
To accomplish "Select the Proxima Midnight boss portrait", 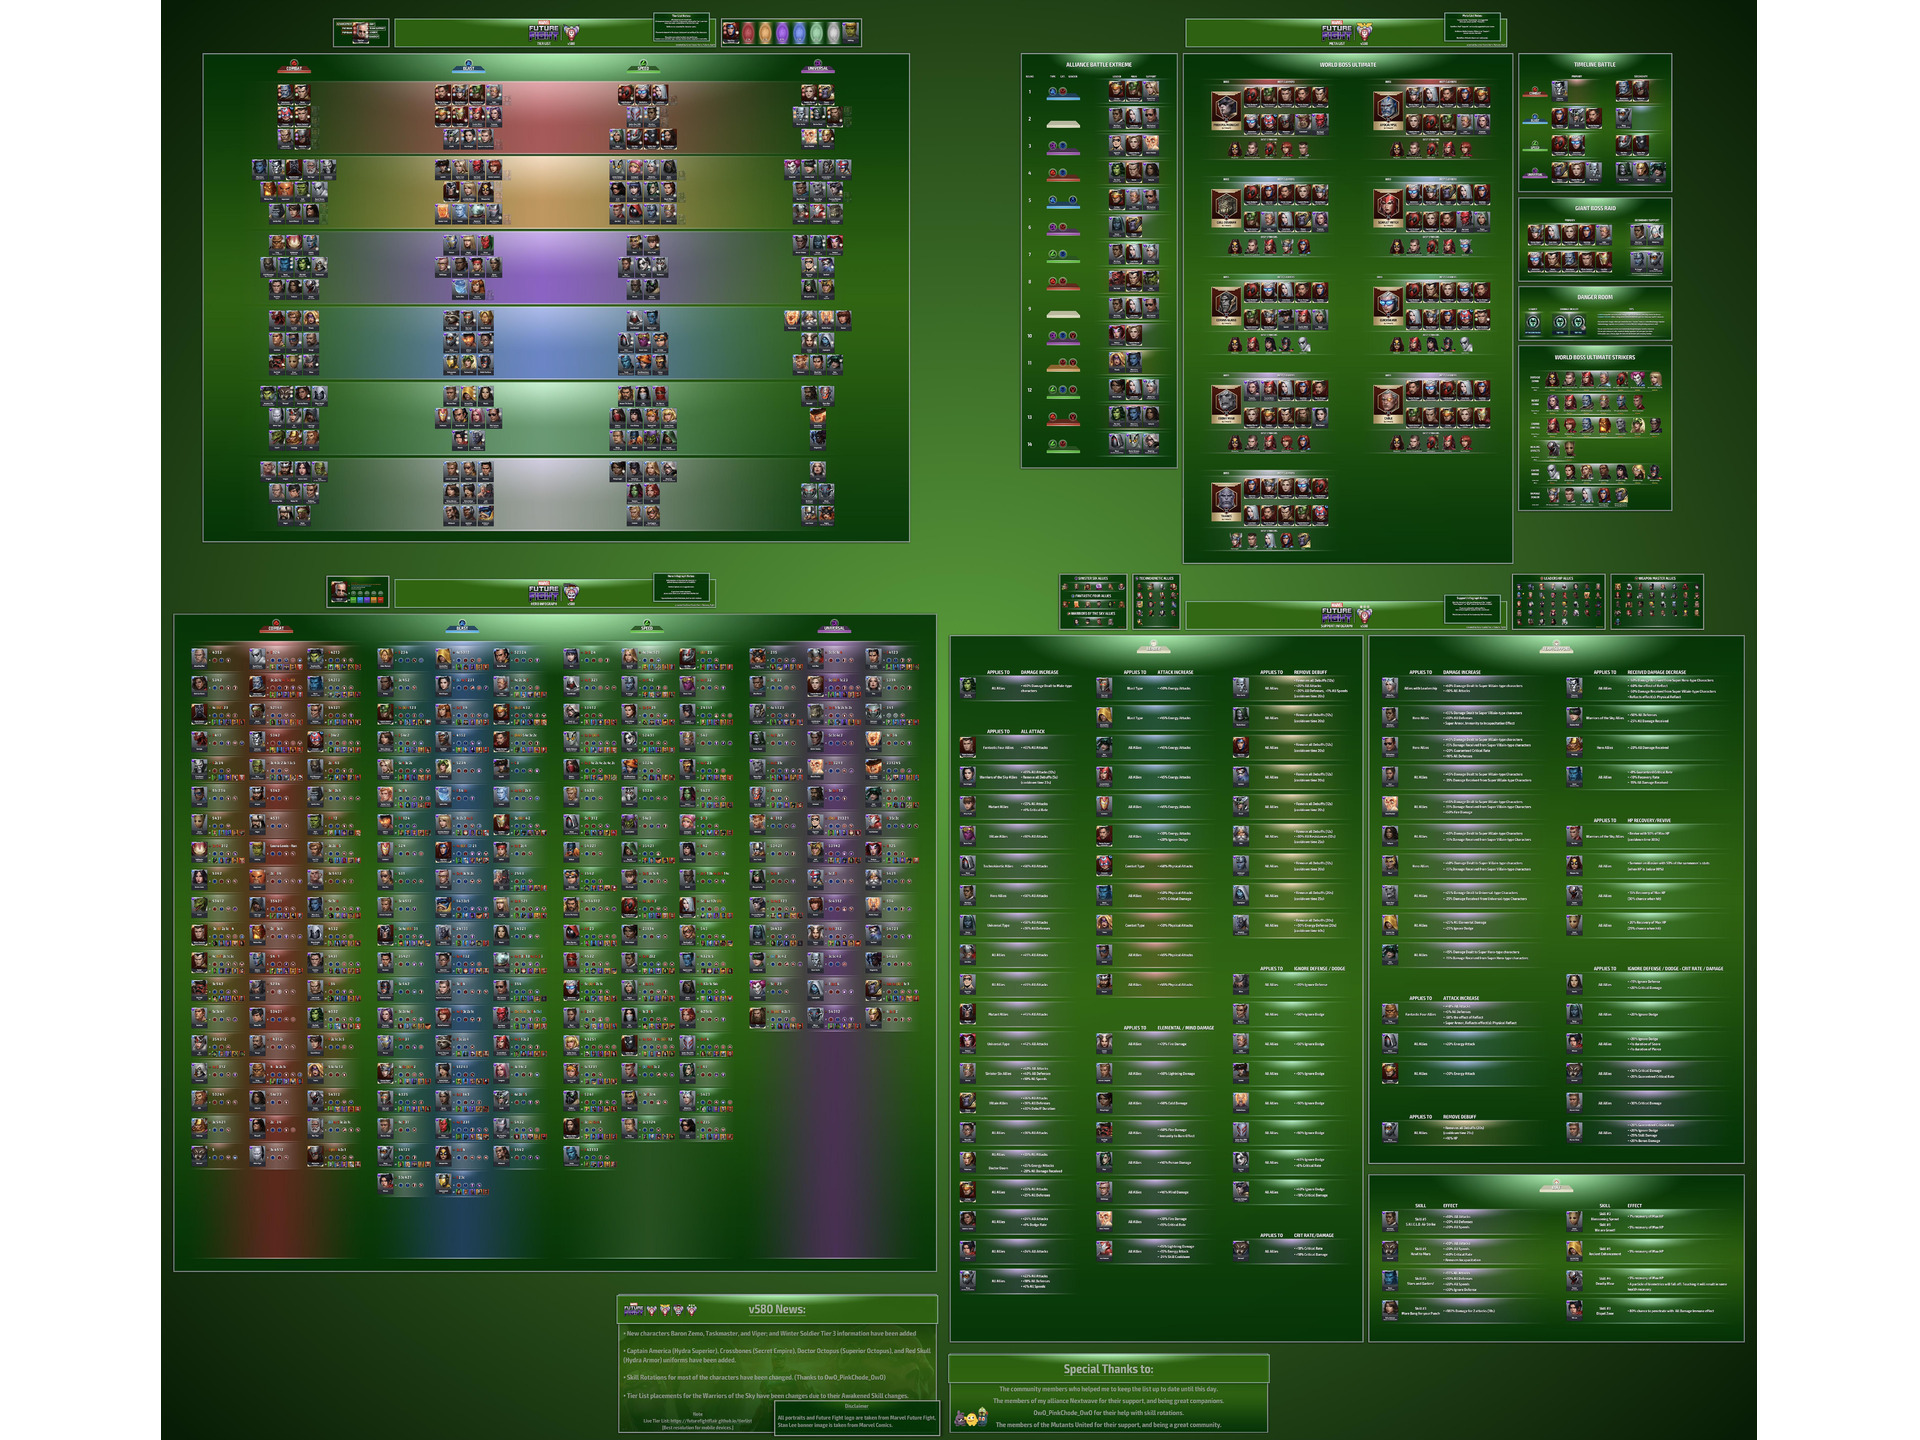I will tap(1226, 110).
